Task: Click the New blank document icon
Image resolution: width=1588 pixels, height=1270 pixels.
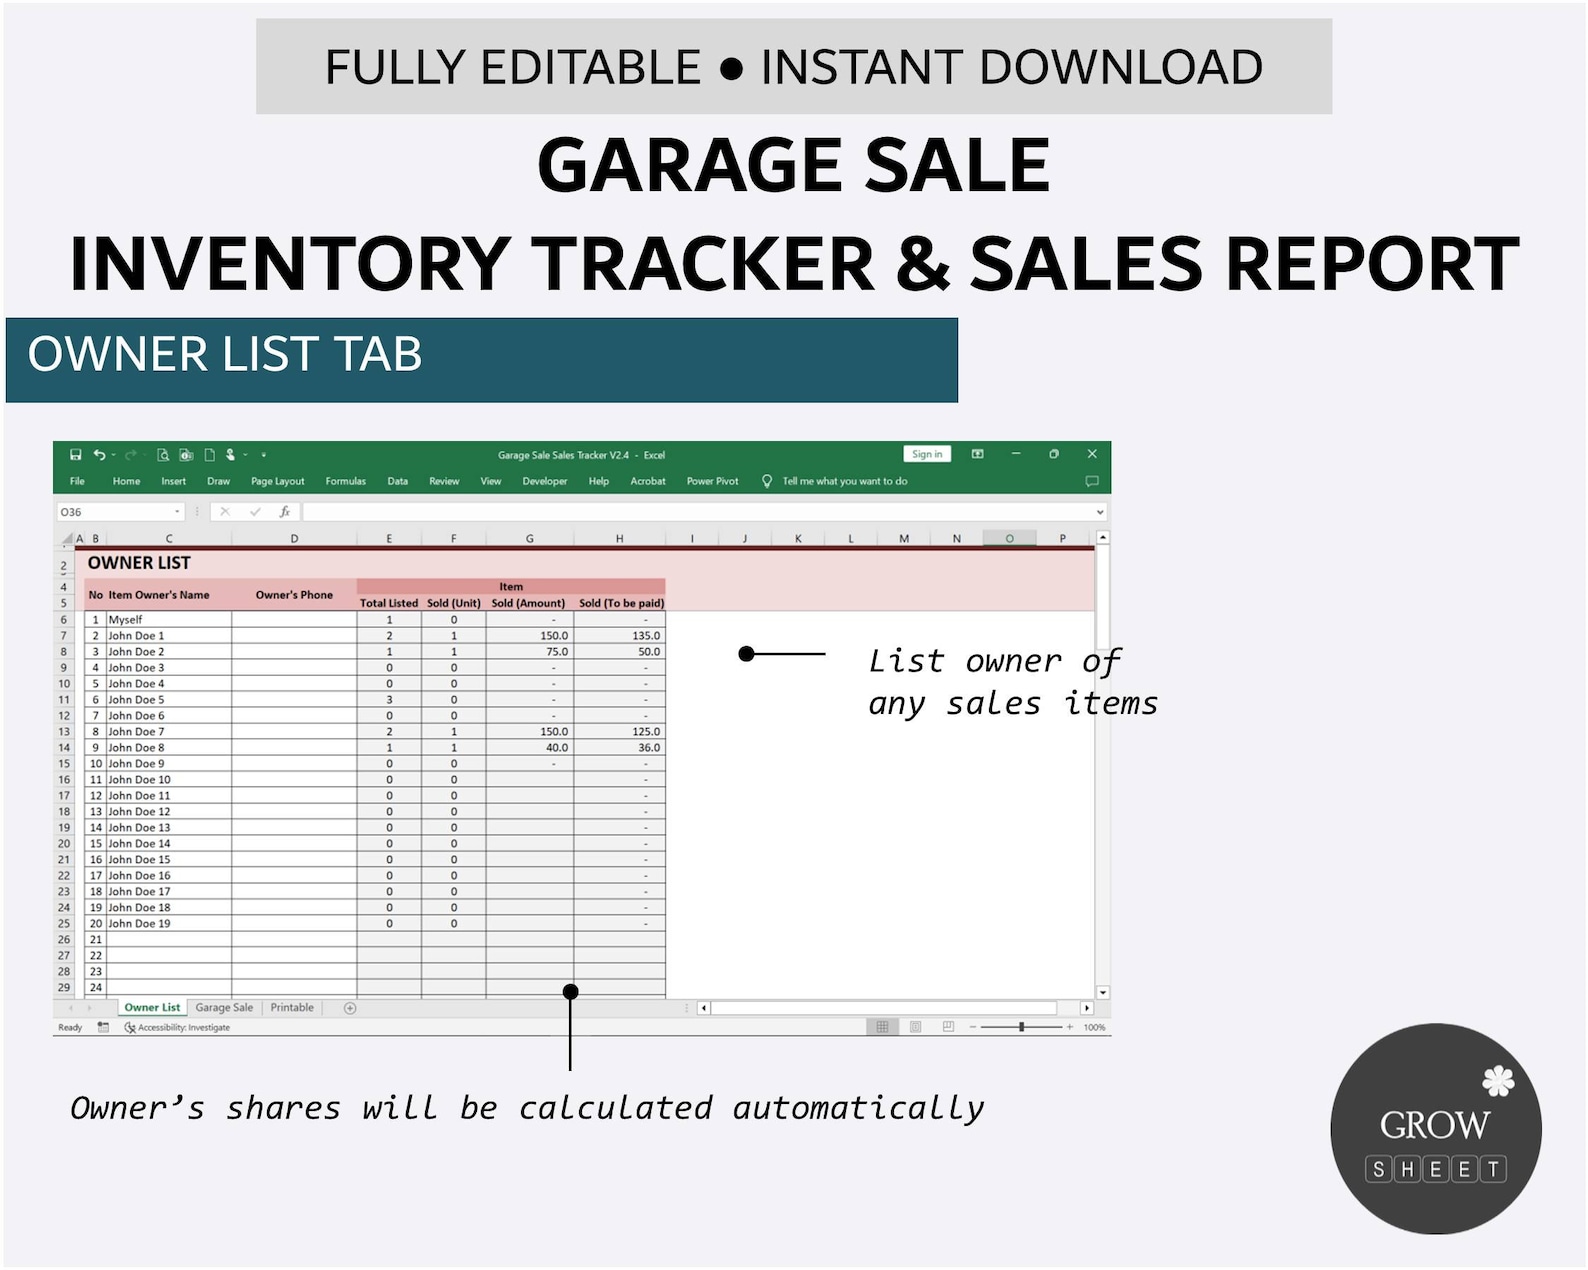Action: click(x=210, y=455)
